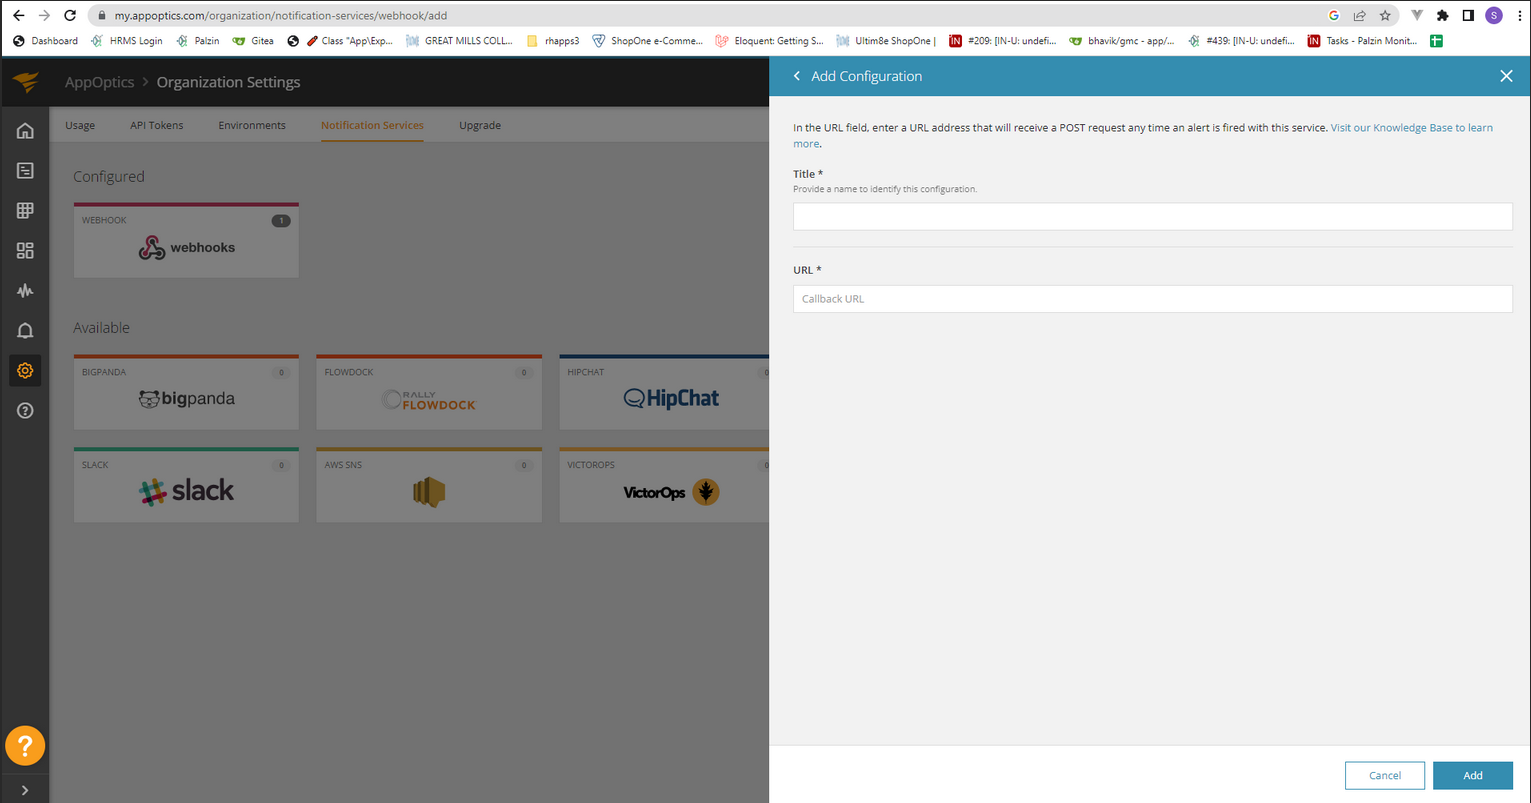Expand the sidebar with the bottom chevron
Viewport: 1531px width, 803px height.
(25, 791)
